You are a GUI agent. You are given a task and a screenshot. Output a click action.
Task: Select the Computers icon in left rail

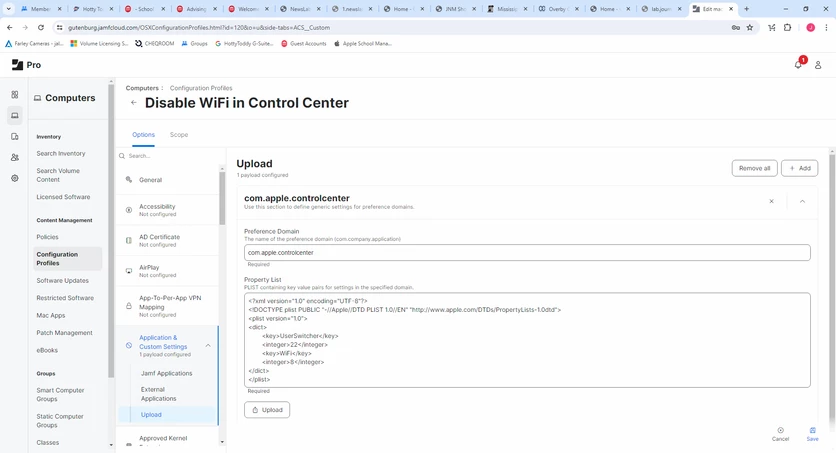[x=14, y=115]
